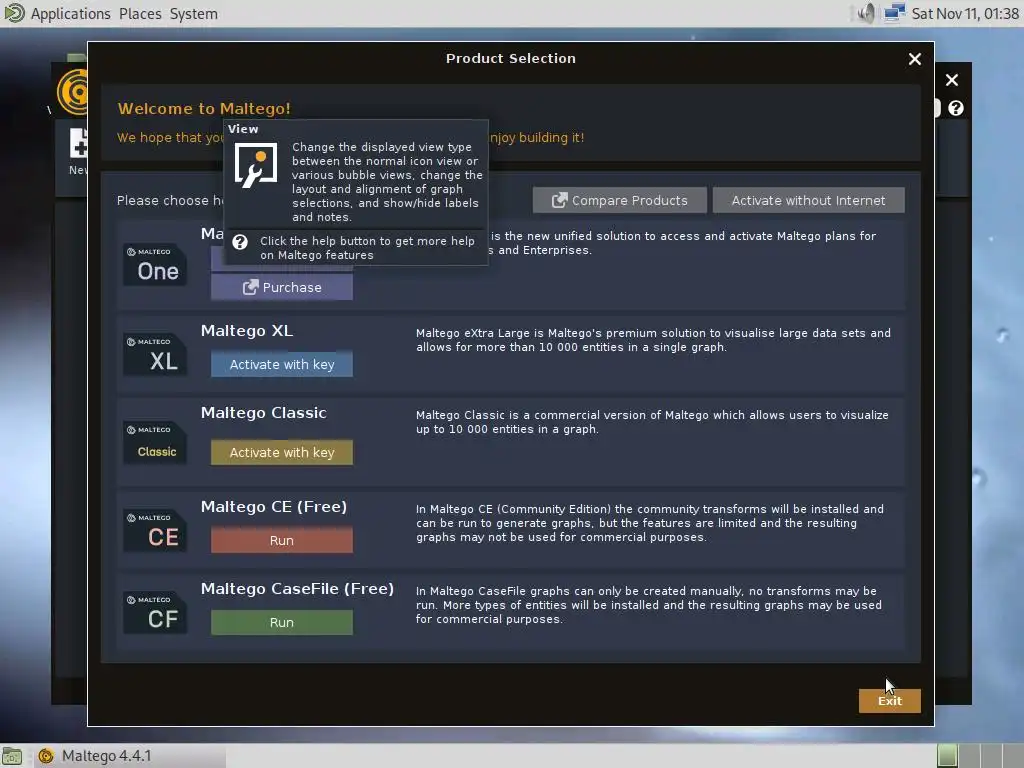1024x768 pixels.
Task: Close the Product Selection dialog
Action: 914,59
